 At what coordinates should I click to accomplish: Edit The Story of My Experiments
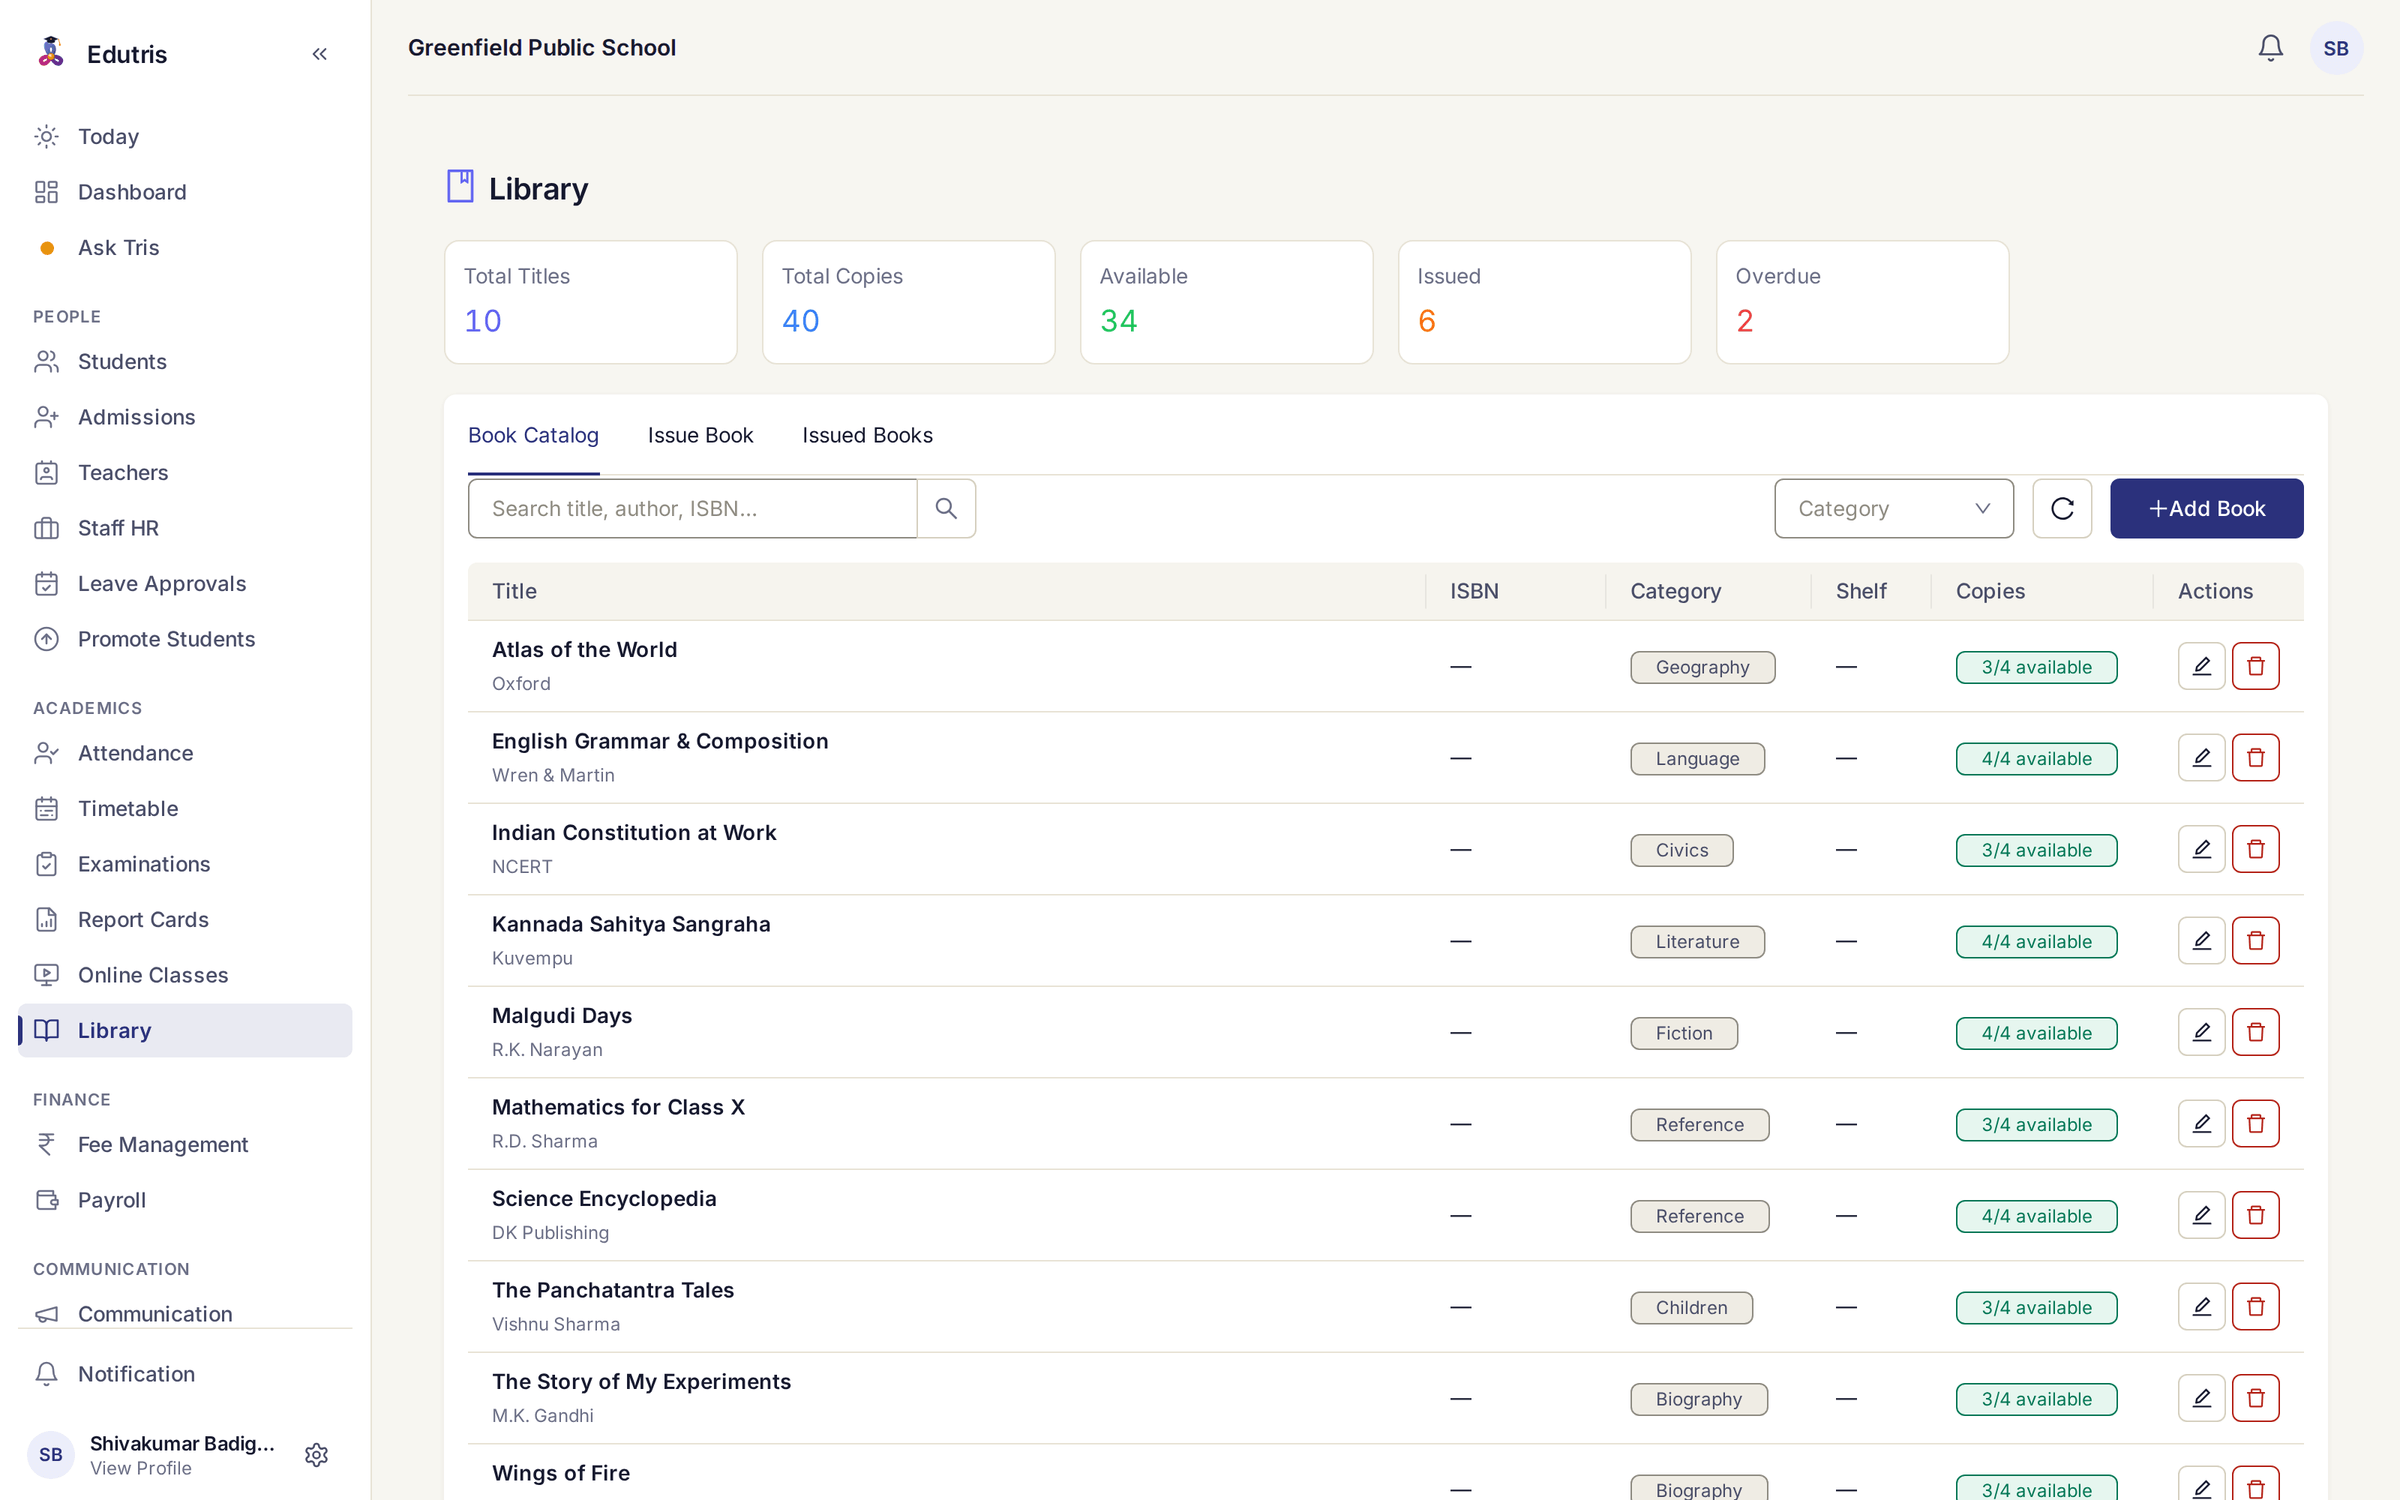pos(2201,1398)
